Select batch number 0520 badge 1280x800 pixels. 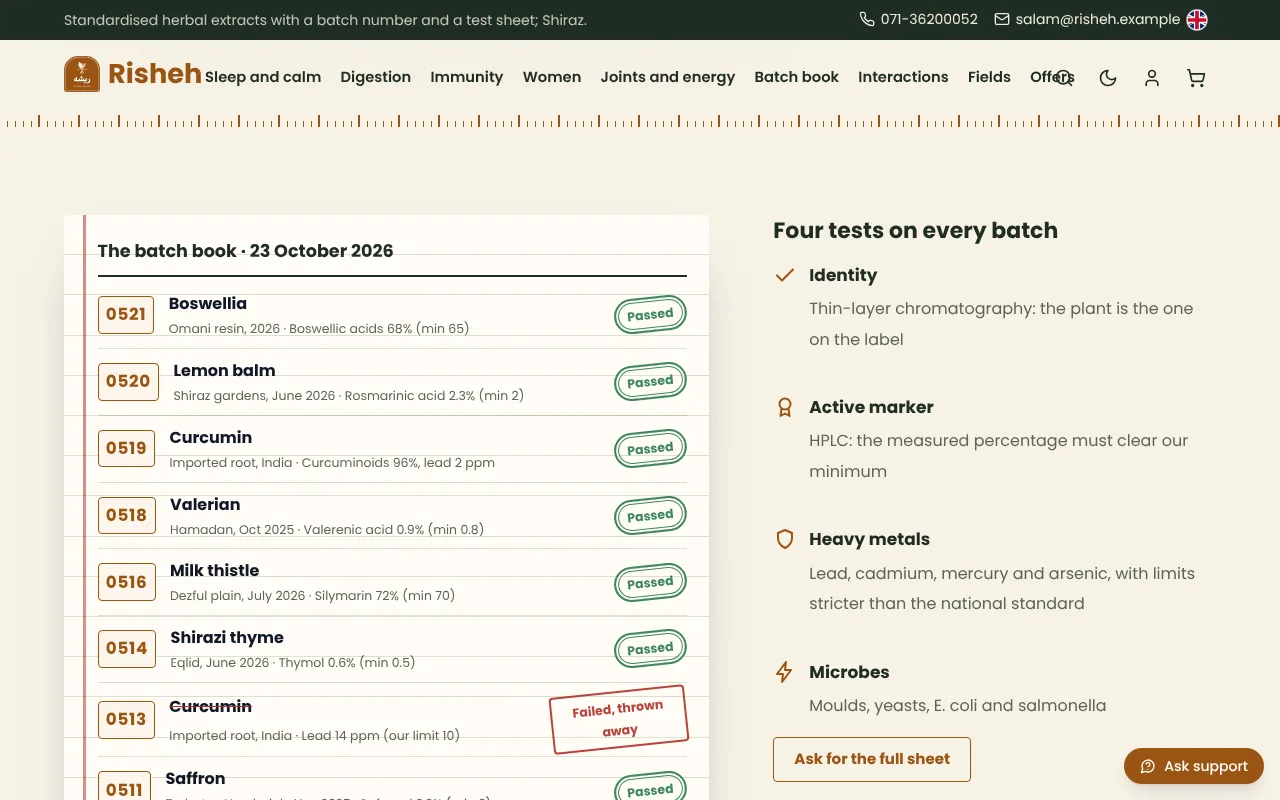click(128, 381)
